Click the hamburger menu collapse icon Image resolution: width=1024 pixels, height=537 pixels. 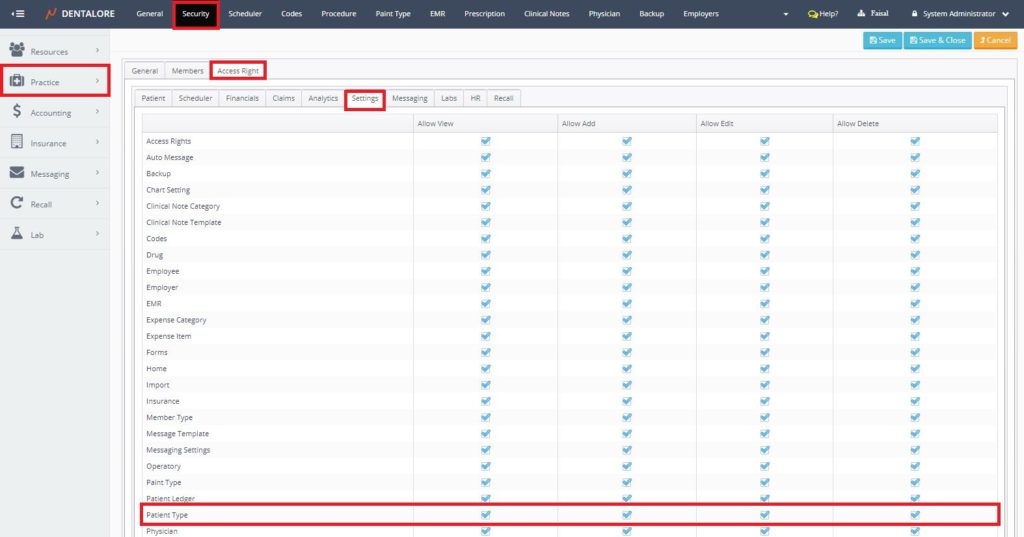click(18, 14)
